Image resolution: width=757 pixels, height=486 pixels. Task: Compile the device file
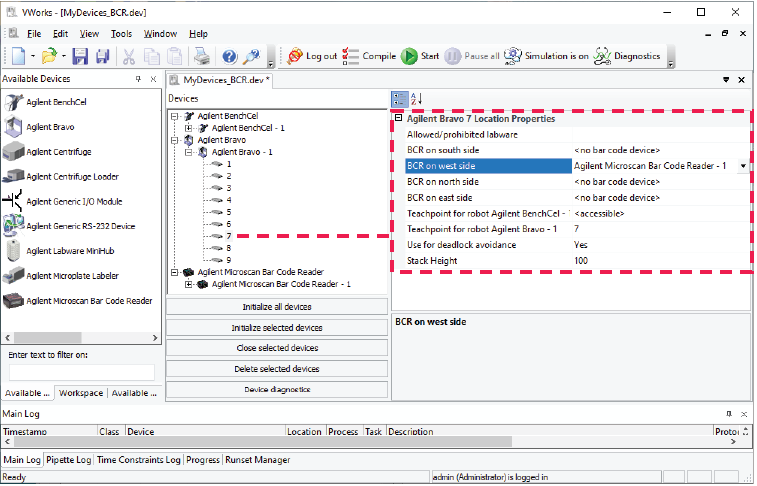369,56
